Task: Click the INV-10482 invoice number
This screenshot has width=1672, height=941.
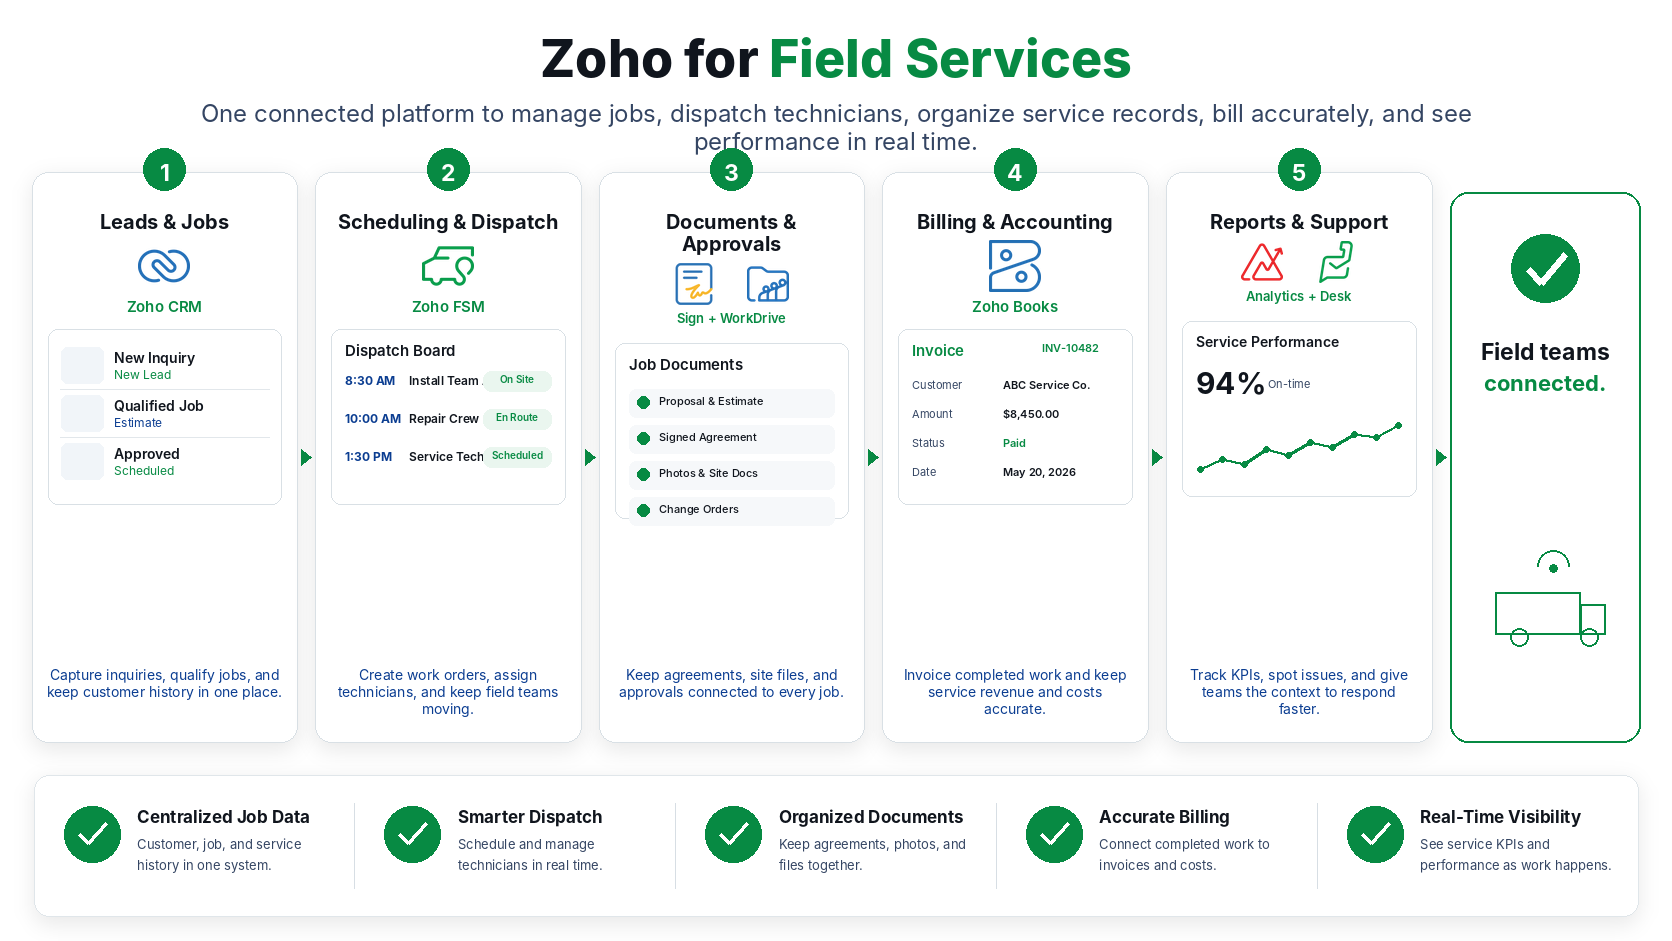Action: [x=1070, y=348]
